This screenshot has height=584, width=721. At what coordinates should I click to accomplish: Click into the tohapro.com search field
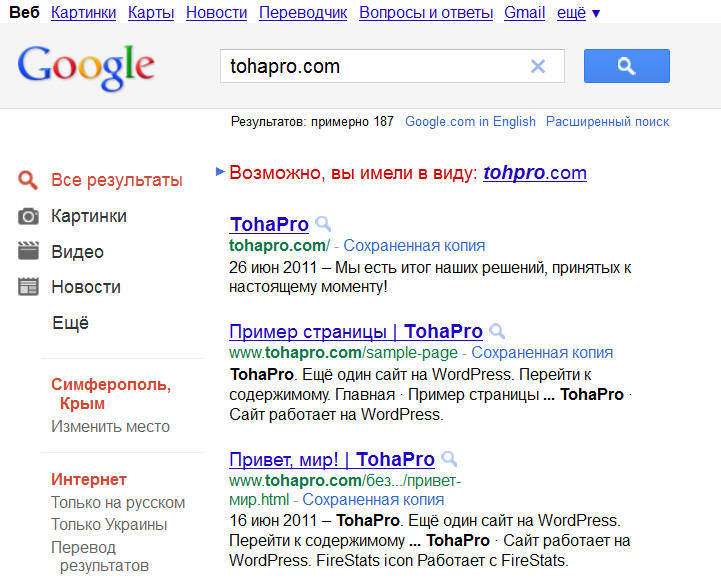(x=374, y=67)
